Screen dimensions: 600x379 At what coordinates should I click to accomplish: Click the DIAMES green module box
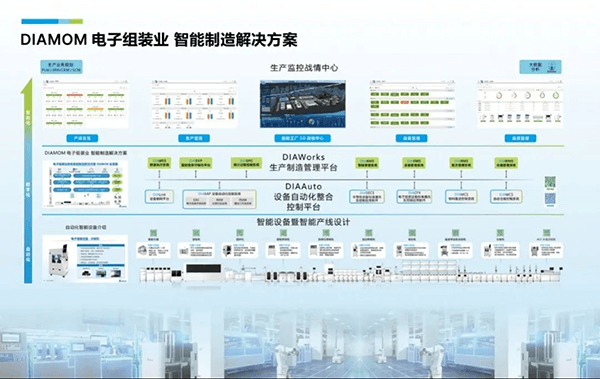(x=159, y=163)
